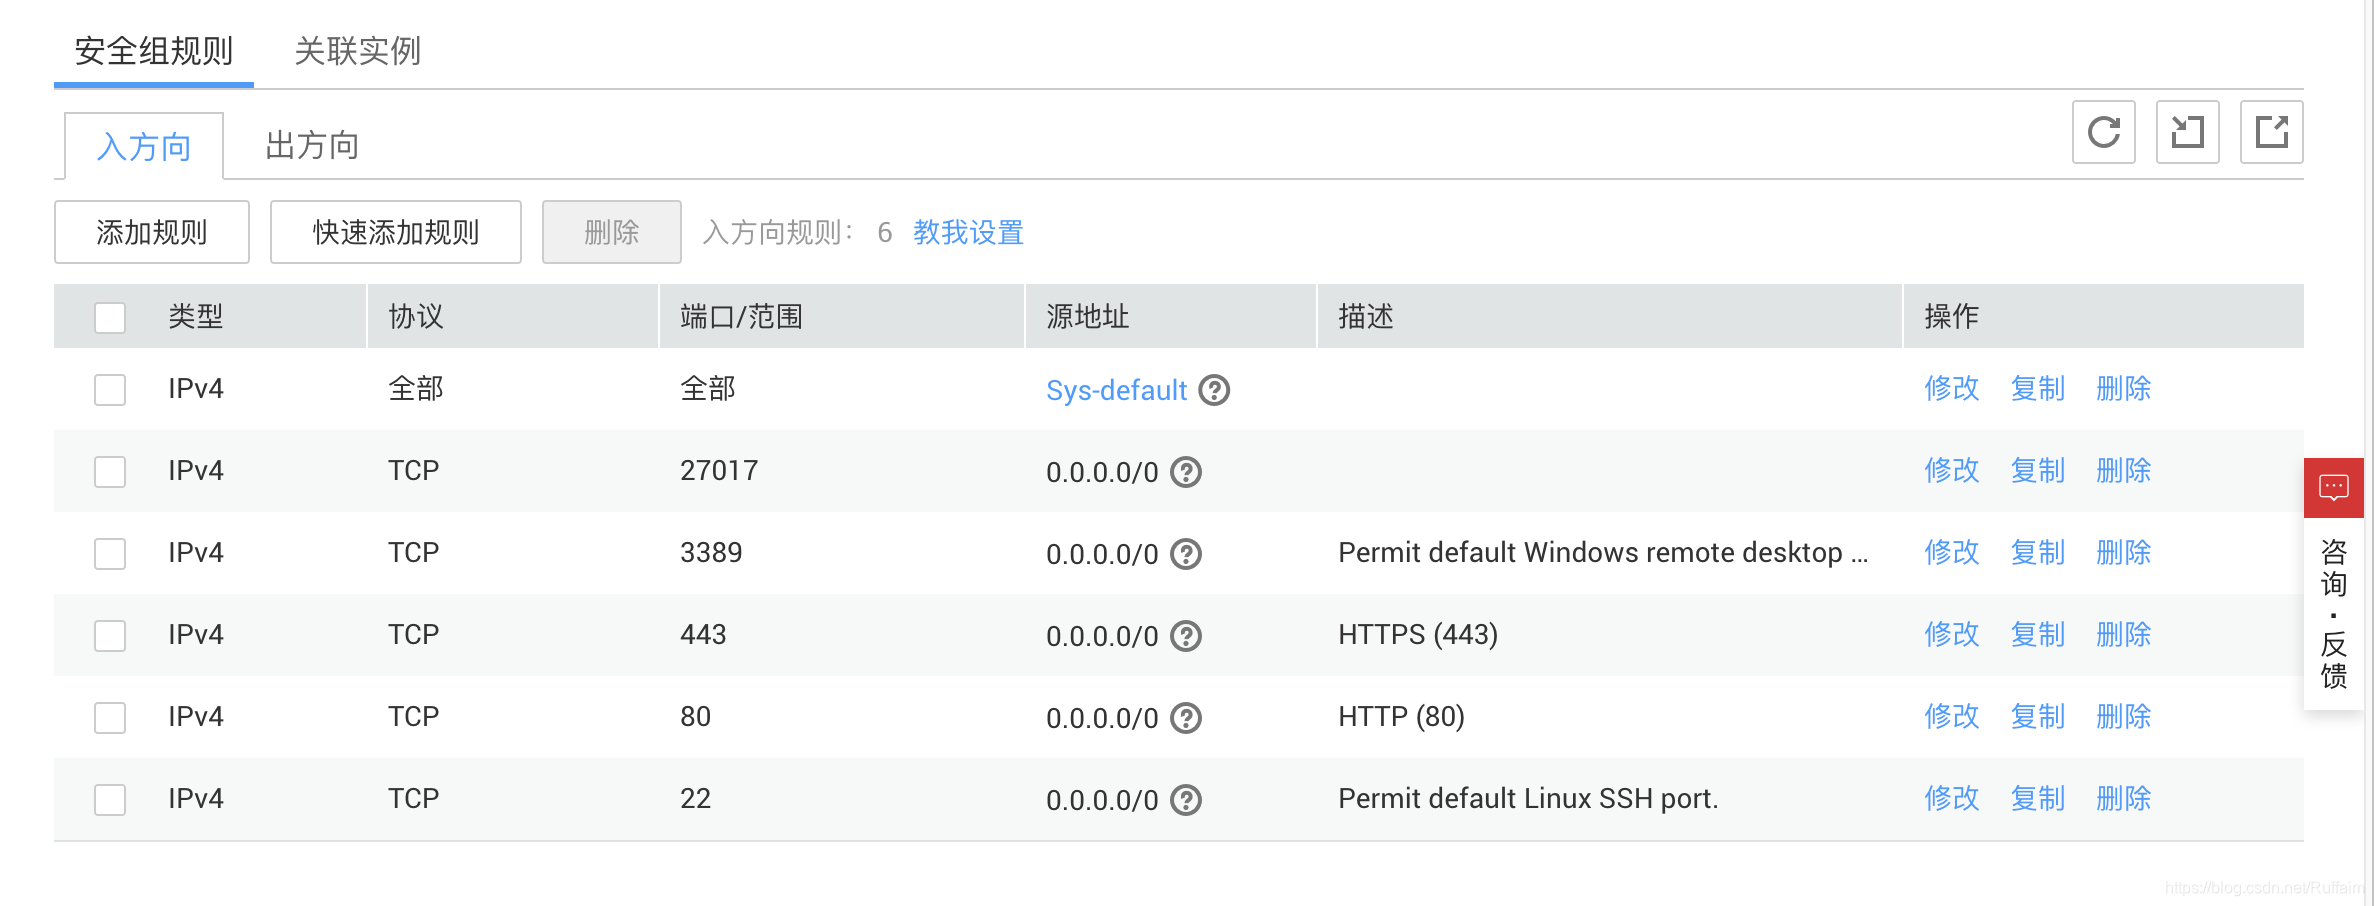The width and height of the screenshot is (2374, 906).
Task: Open the red feedback chat icon
Action: click(2333, 488)
